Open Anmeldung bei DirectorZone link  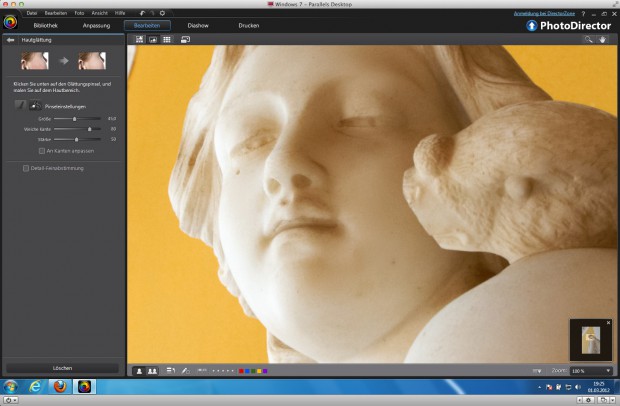coord(544,13)
